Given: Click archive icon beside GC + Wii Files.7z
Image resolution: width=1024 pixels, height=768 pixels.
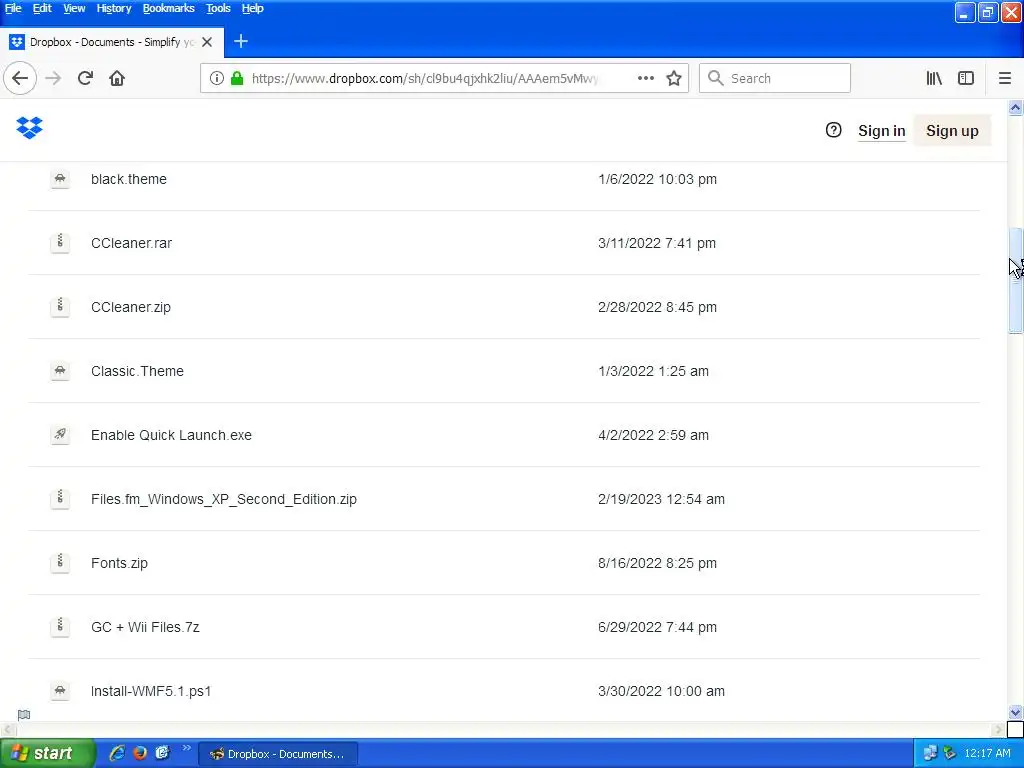Looking at the screenshot, I should pos(60,627).
